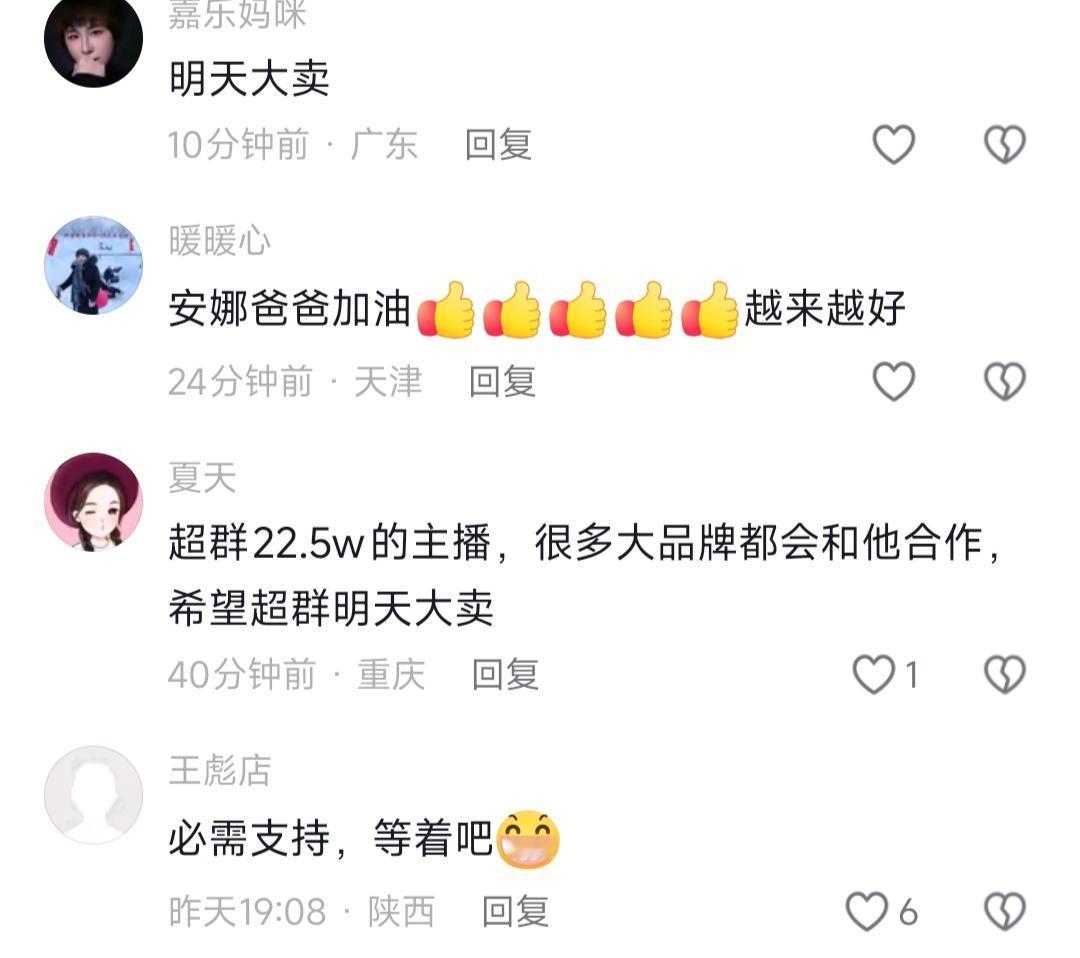Open 夏天's cartoon girl avatar
The image size is (1080, 958).
(94, 502)
